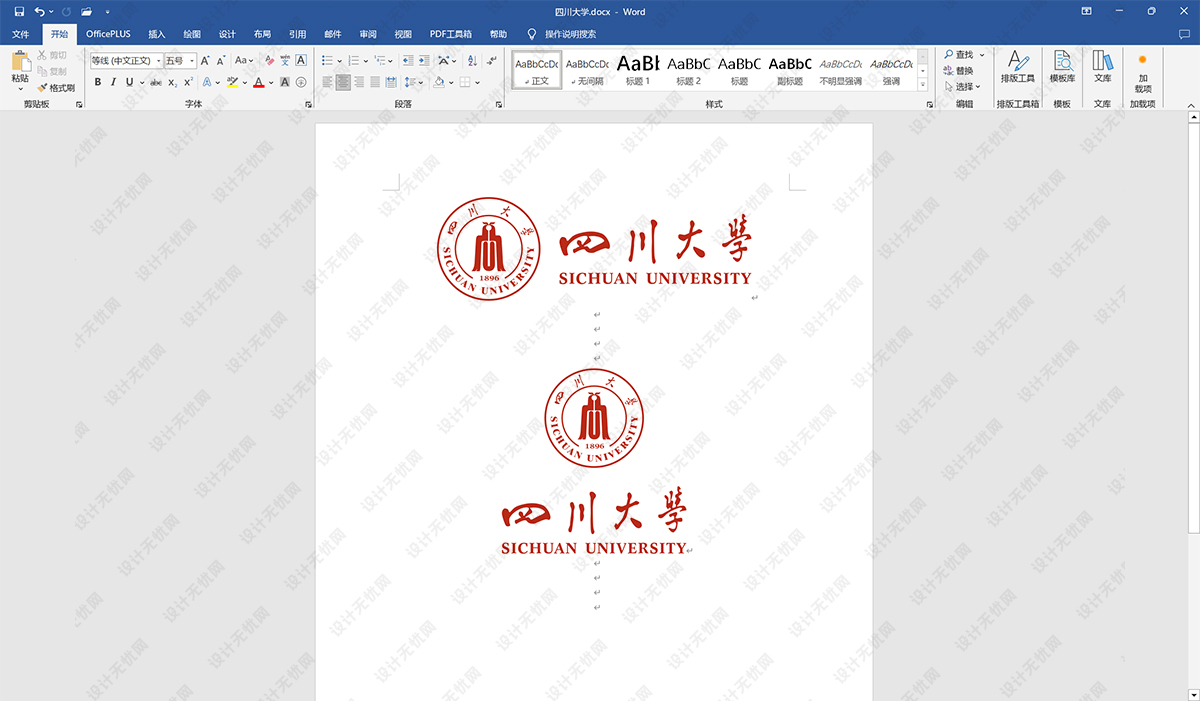
Task: Apply the red font color
Action: 257,82
